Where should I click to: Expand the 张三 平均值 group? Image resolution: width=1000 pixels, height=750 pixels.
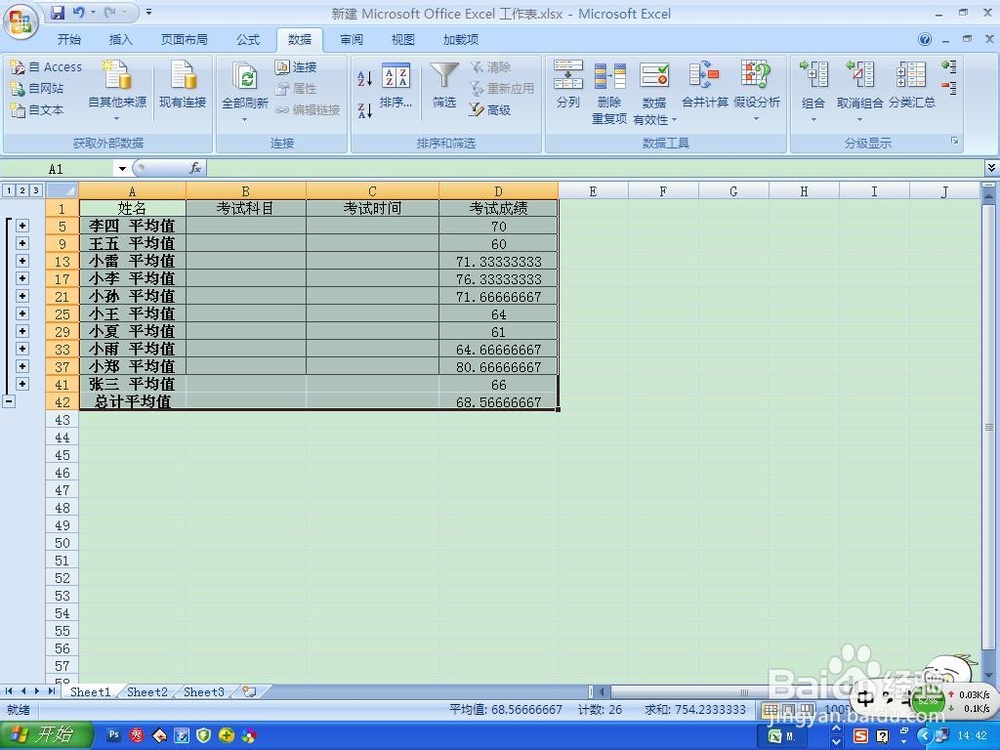(x=22, y=384)
